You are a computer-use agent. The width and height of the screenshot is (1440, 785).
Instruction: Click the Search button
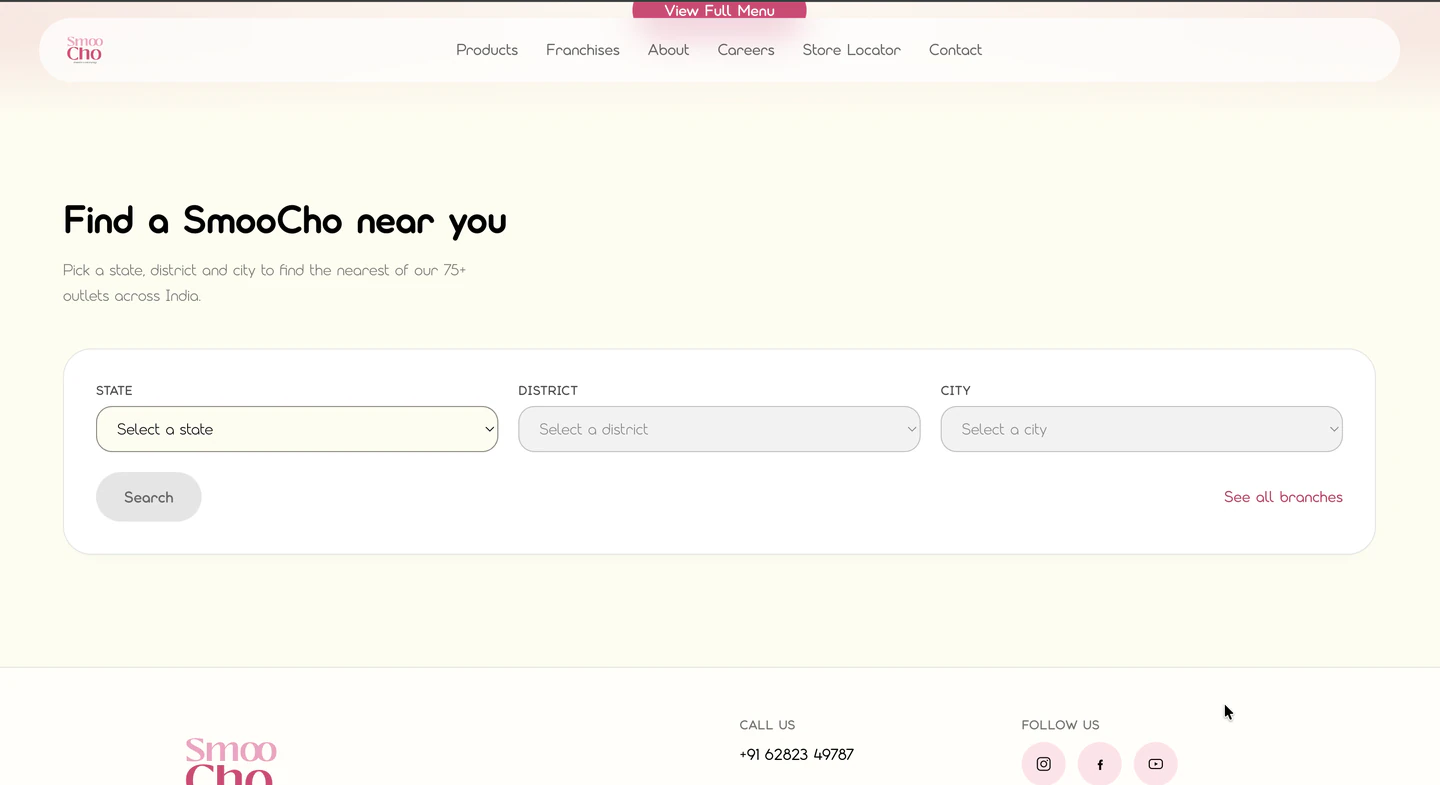pyautogui.click(x=149, y=497)
